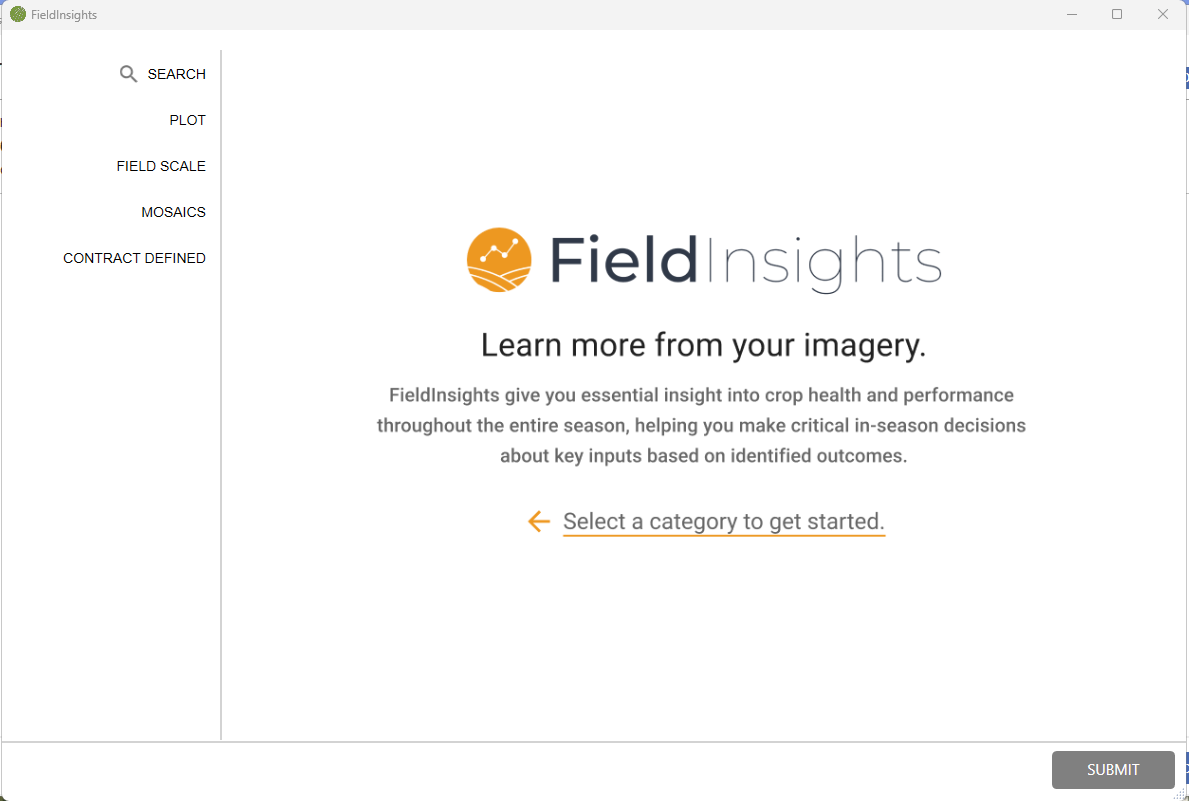The height and width of the screenshot is (801, 1189).
Task: Close the FieldInsights window
Action: click(1163, 15)
